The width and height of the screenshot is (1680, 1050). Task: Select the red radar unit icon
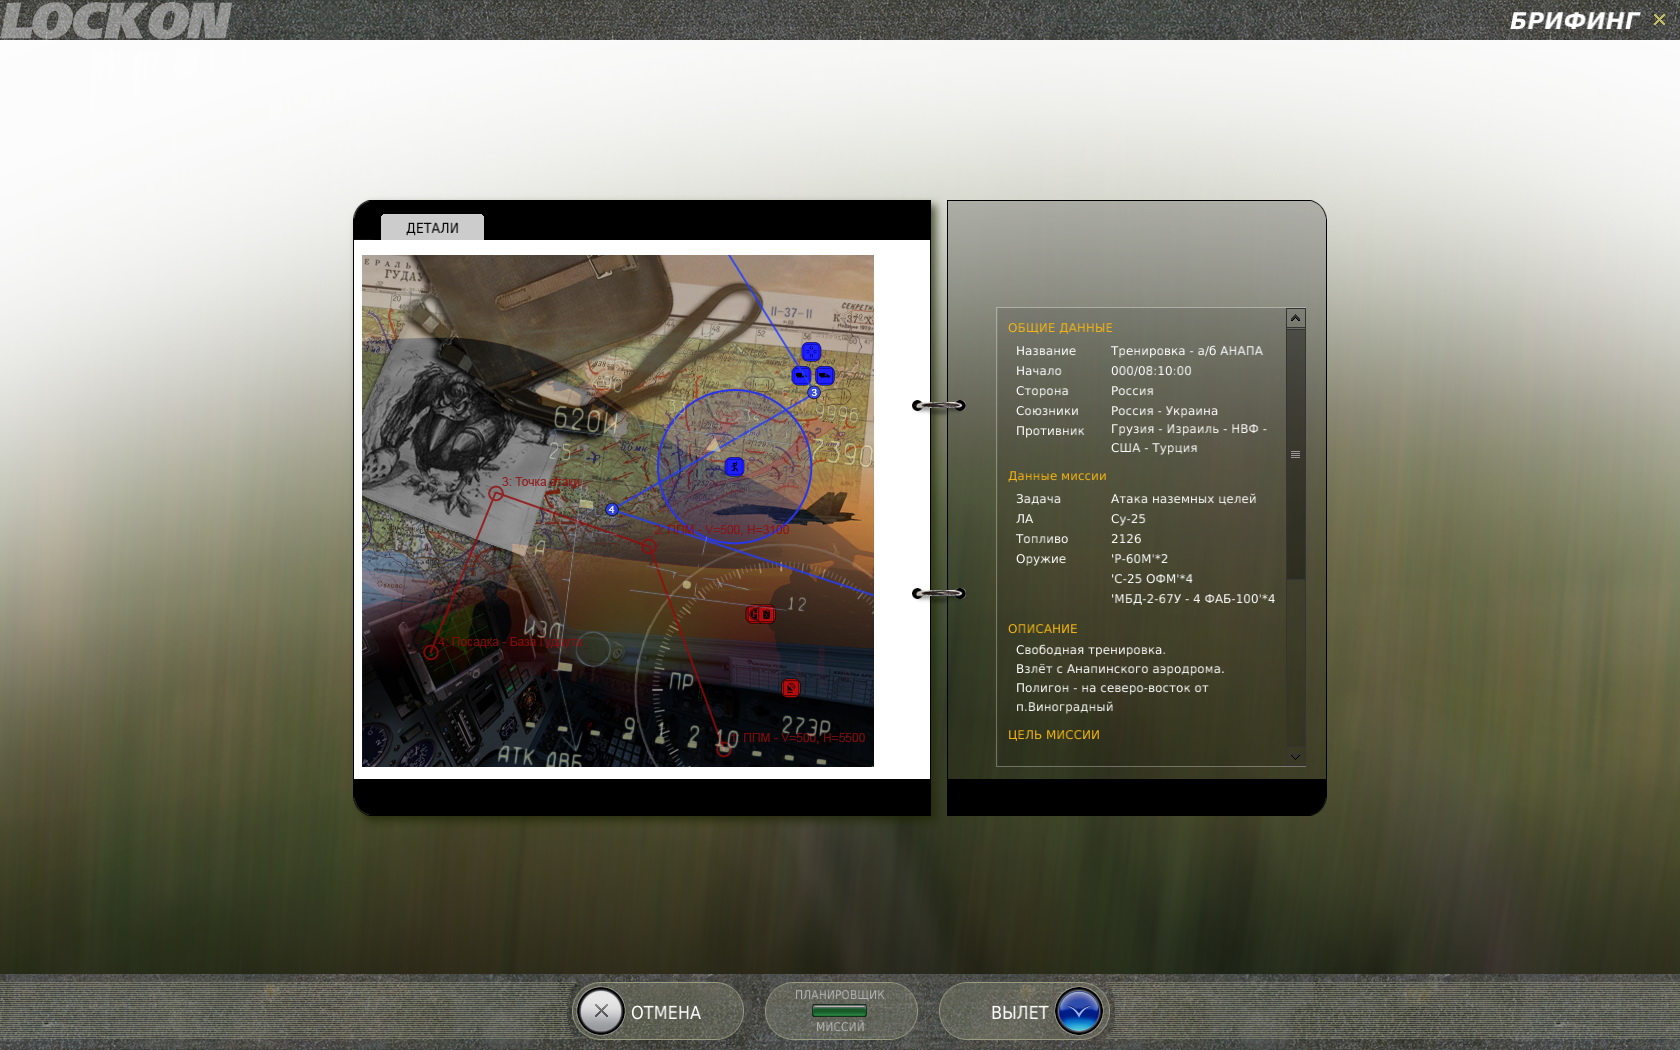pos(790,688)
